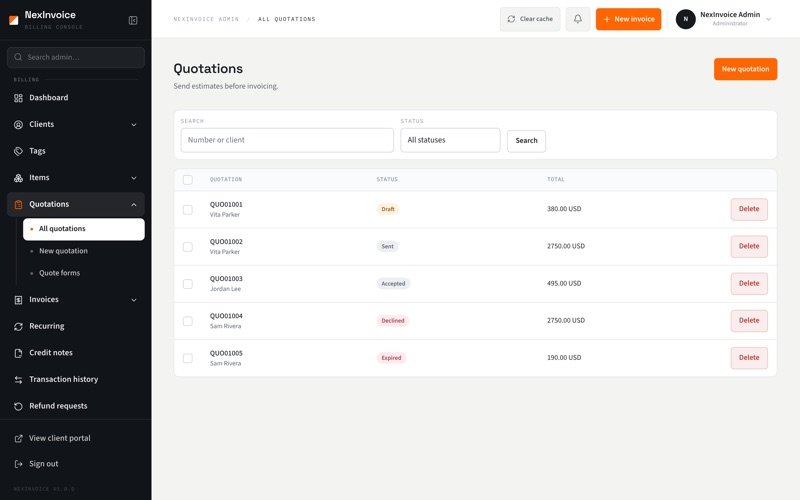
Task: Check the box for quotation QUO01003
Action: point(188,284)
